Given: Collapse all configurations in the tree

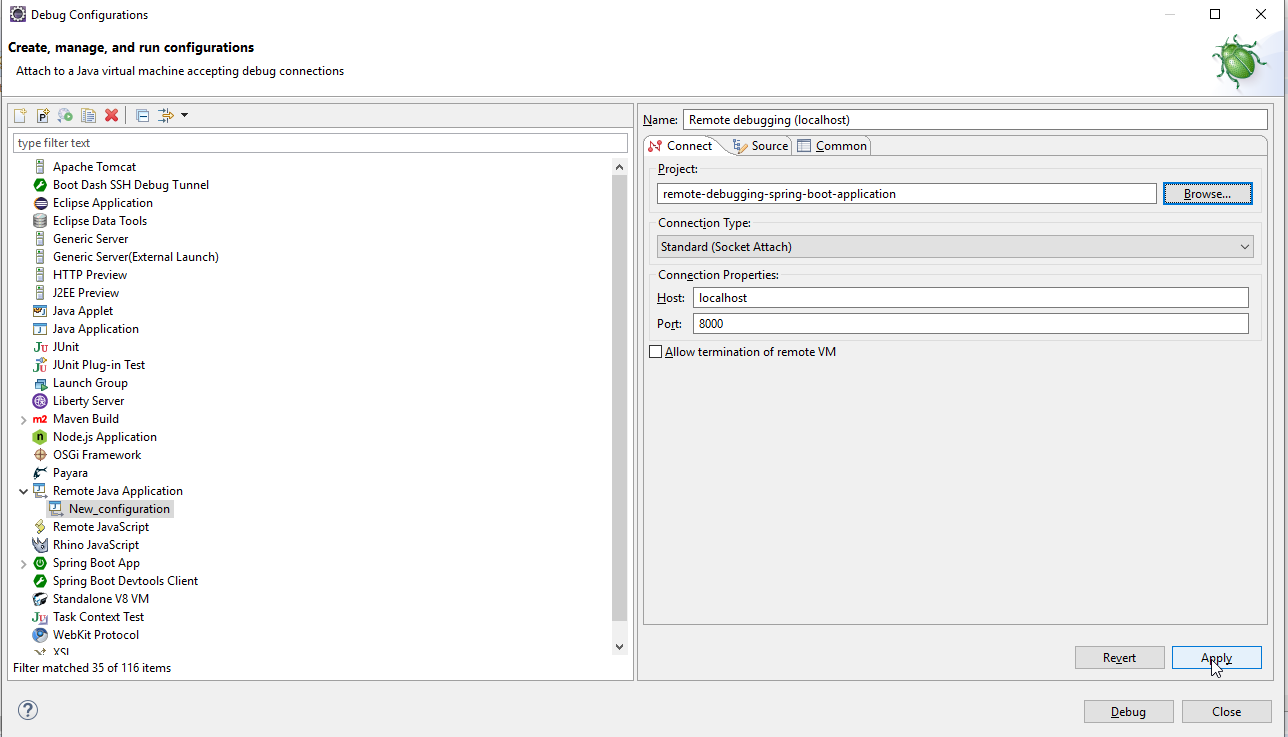Looking at the screenshot, I should coord(142,115).
